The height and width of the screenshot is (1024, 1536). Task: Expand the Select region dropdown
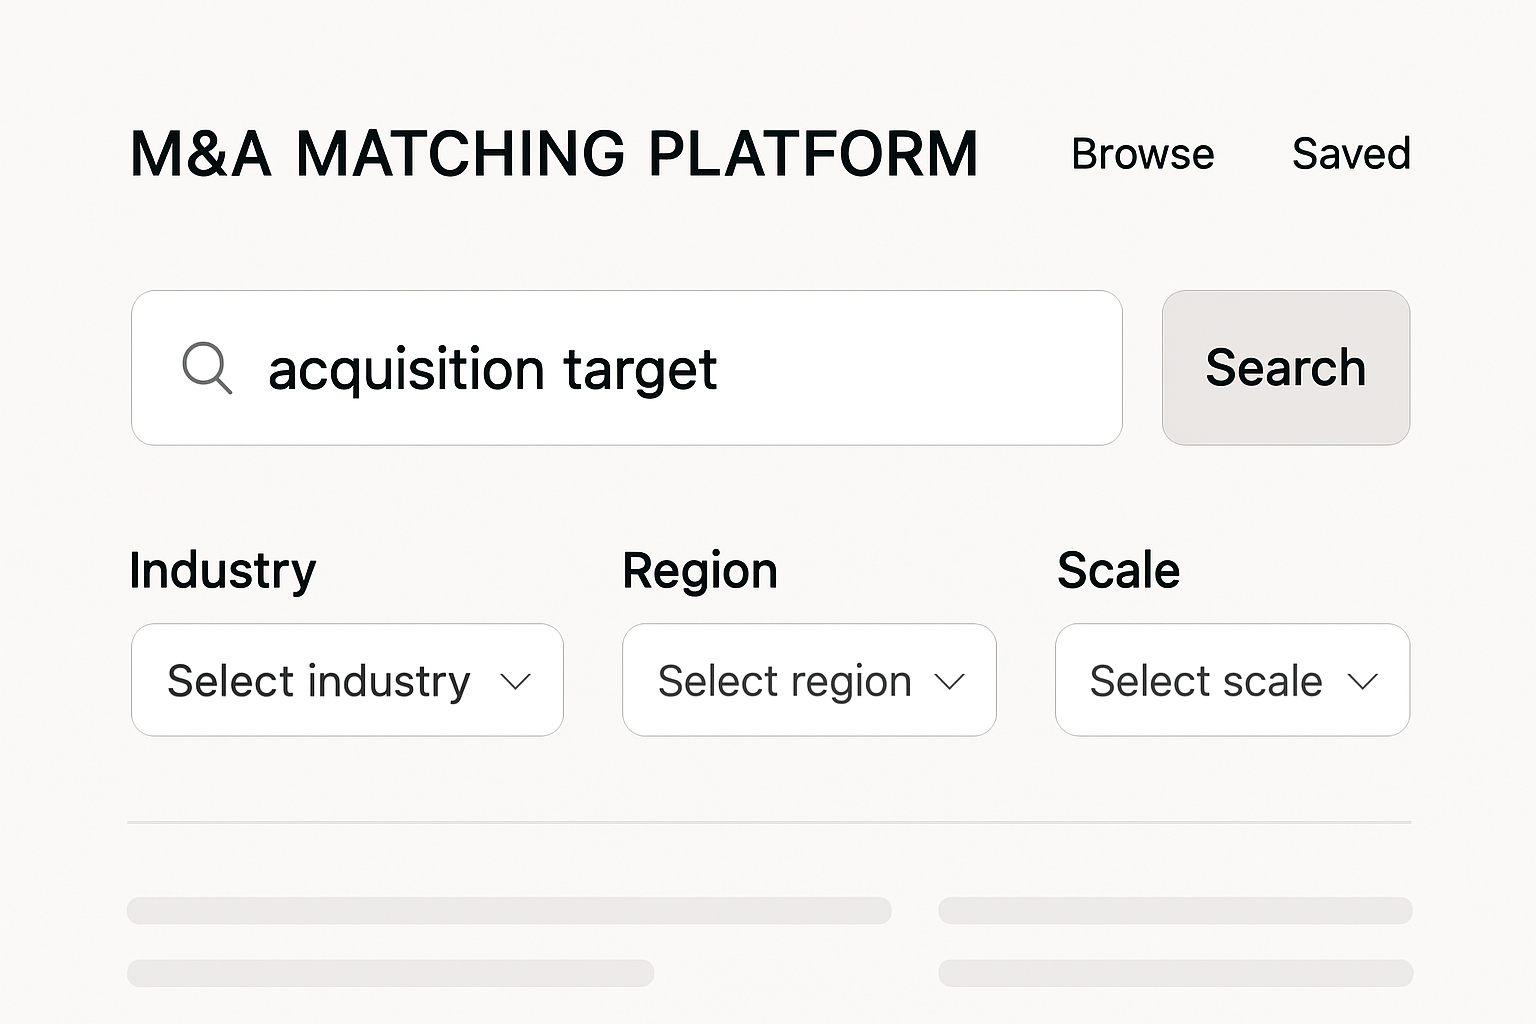pos(808,680)
